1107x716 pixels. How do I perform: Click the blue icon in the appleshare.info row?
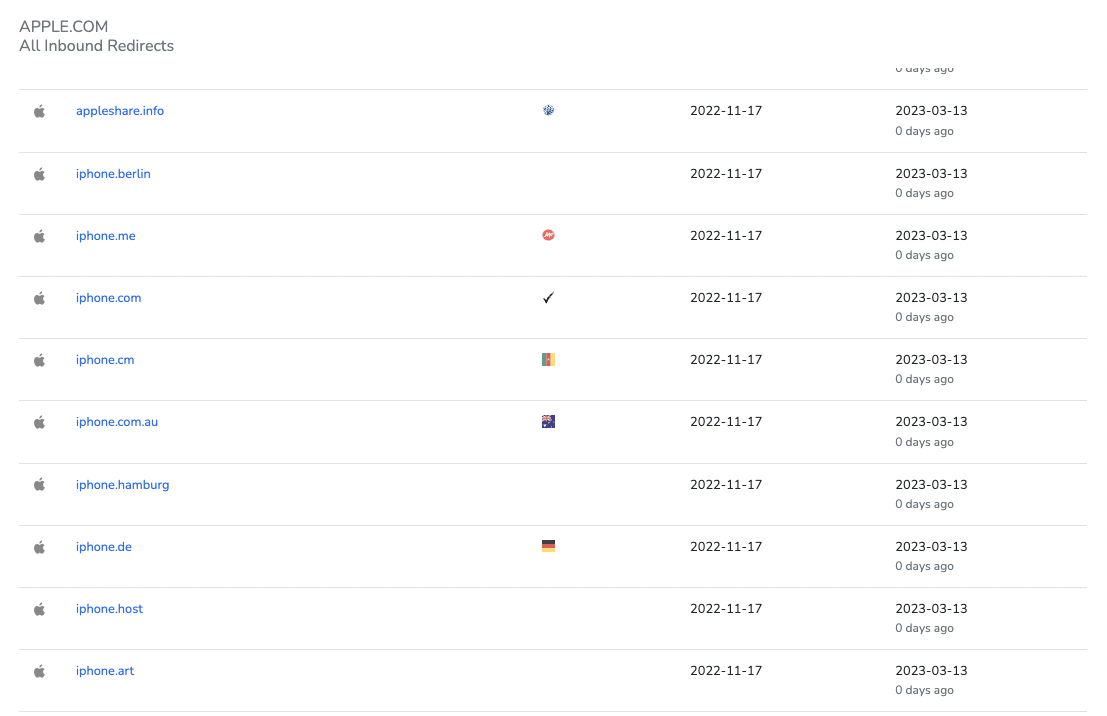click(x=548, y=111)
